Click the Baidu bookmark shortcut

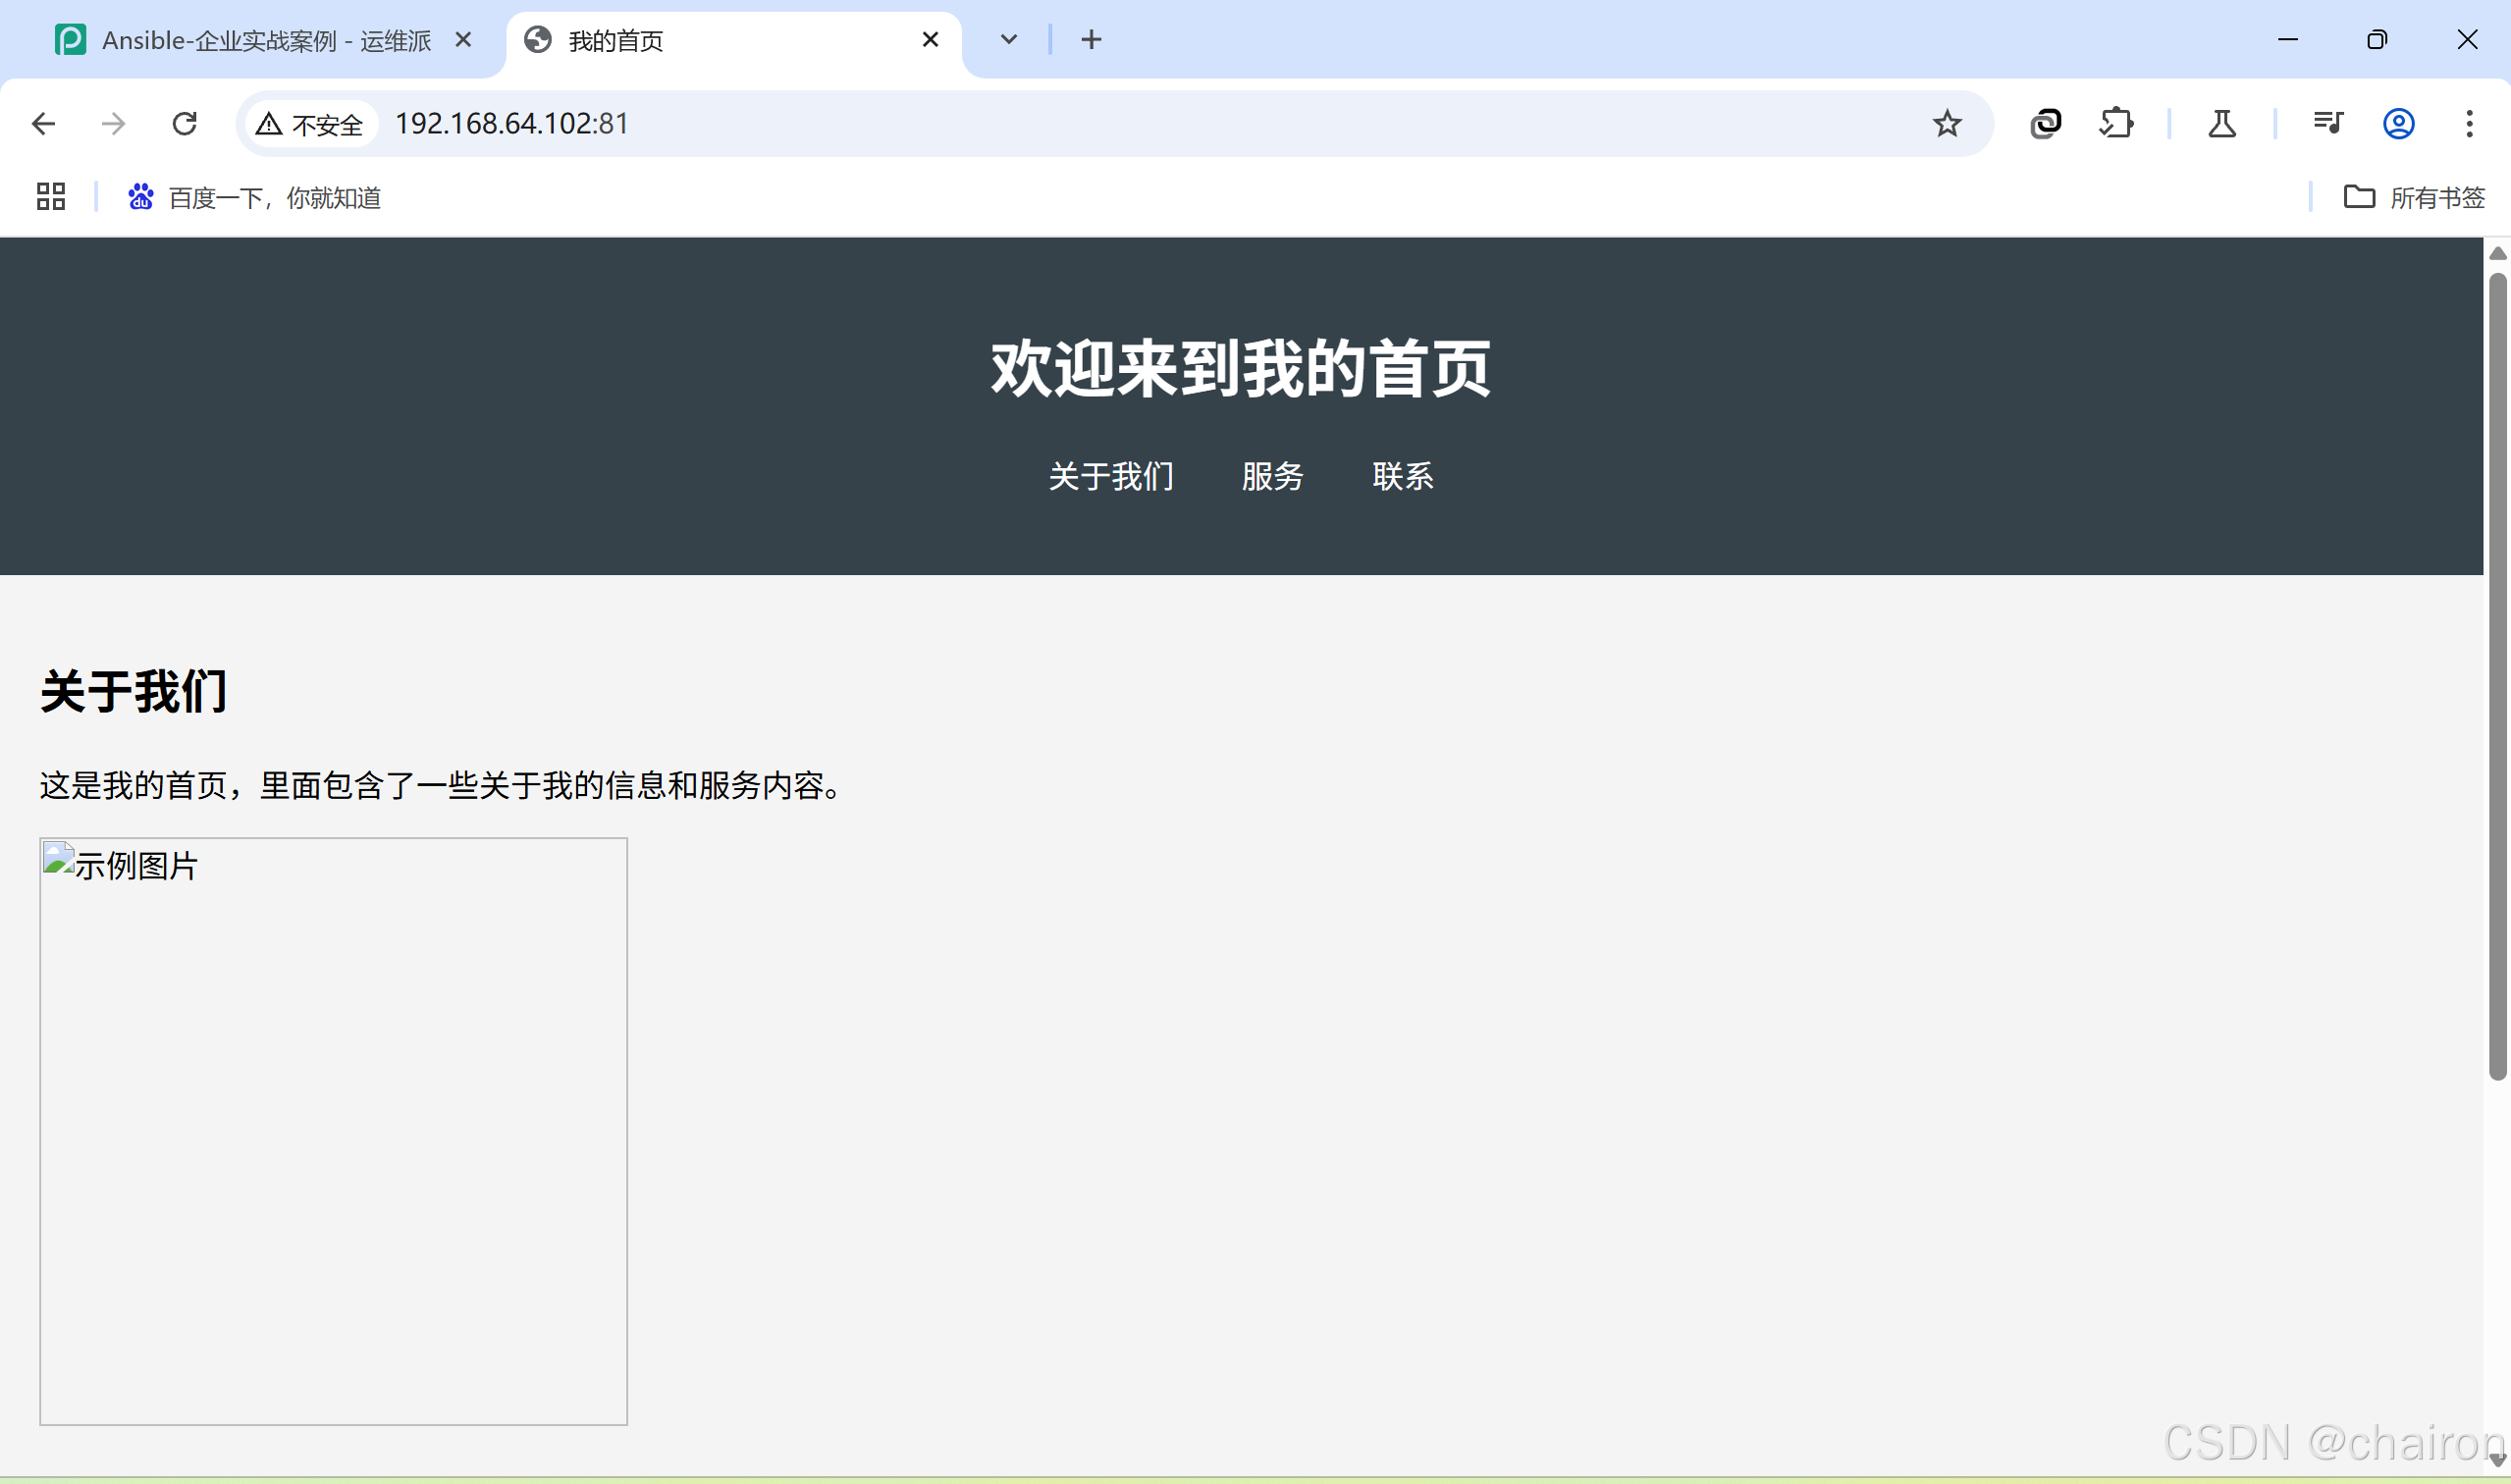255,198
